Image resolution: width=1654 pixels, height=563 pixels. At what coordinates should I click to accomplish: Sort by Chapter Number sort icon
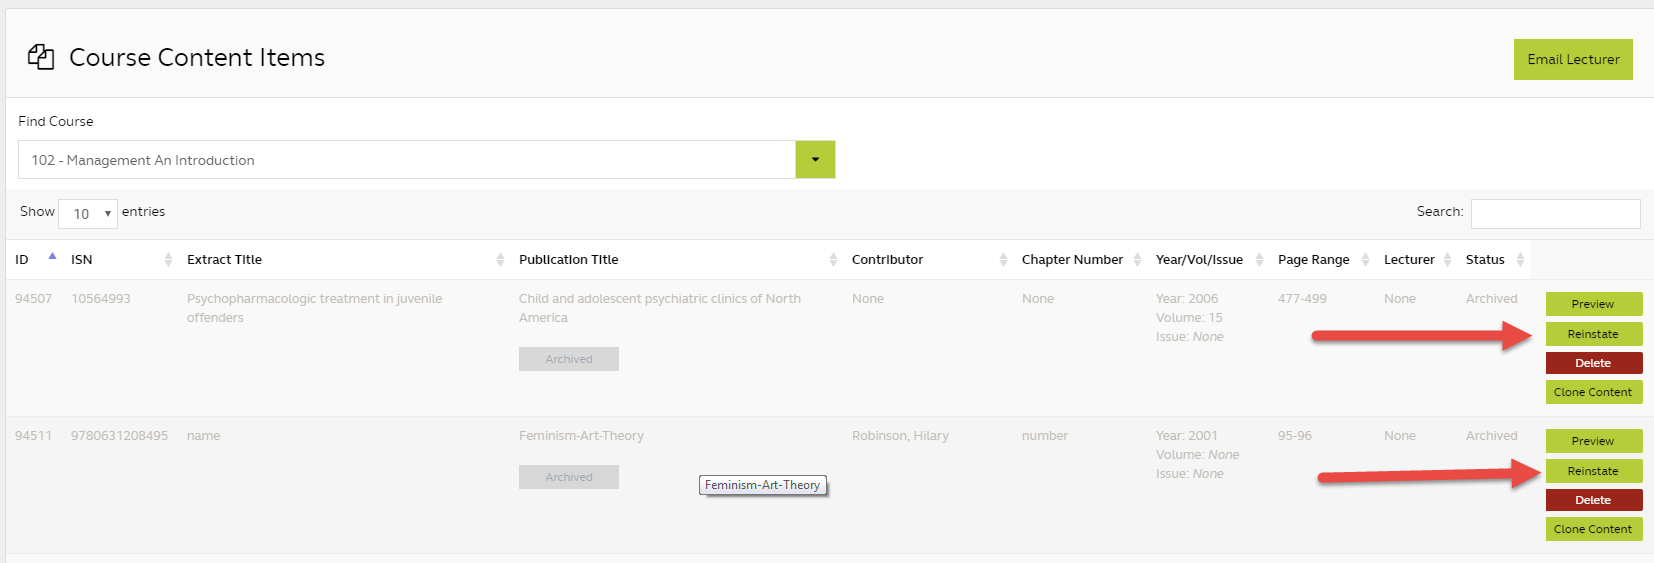click(x=1137, y=260)
